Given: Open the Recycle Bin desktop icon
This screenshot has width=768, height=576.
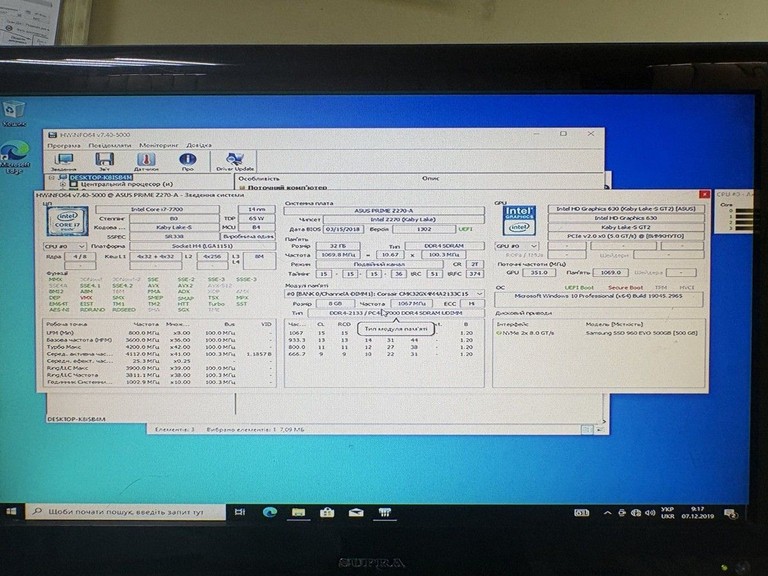Looking at the screenshot, I should (14, 113).
